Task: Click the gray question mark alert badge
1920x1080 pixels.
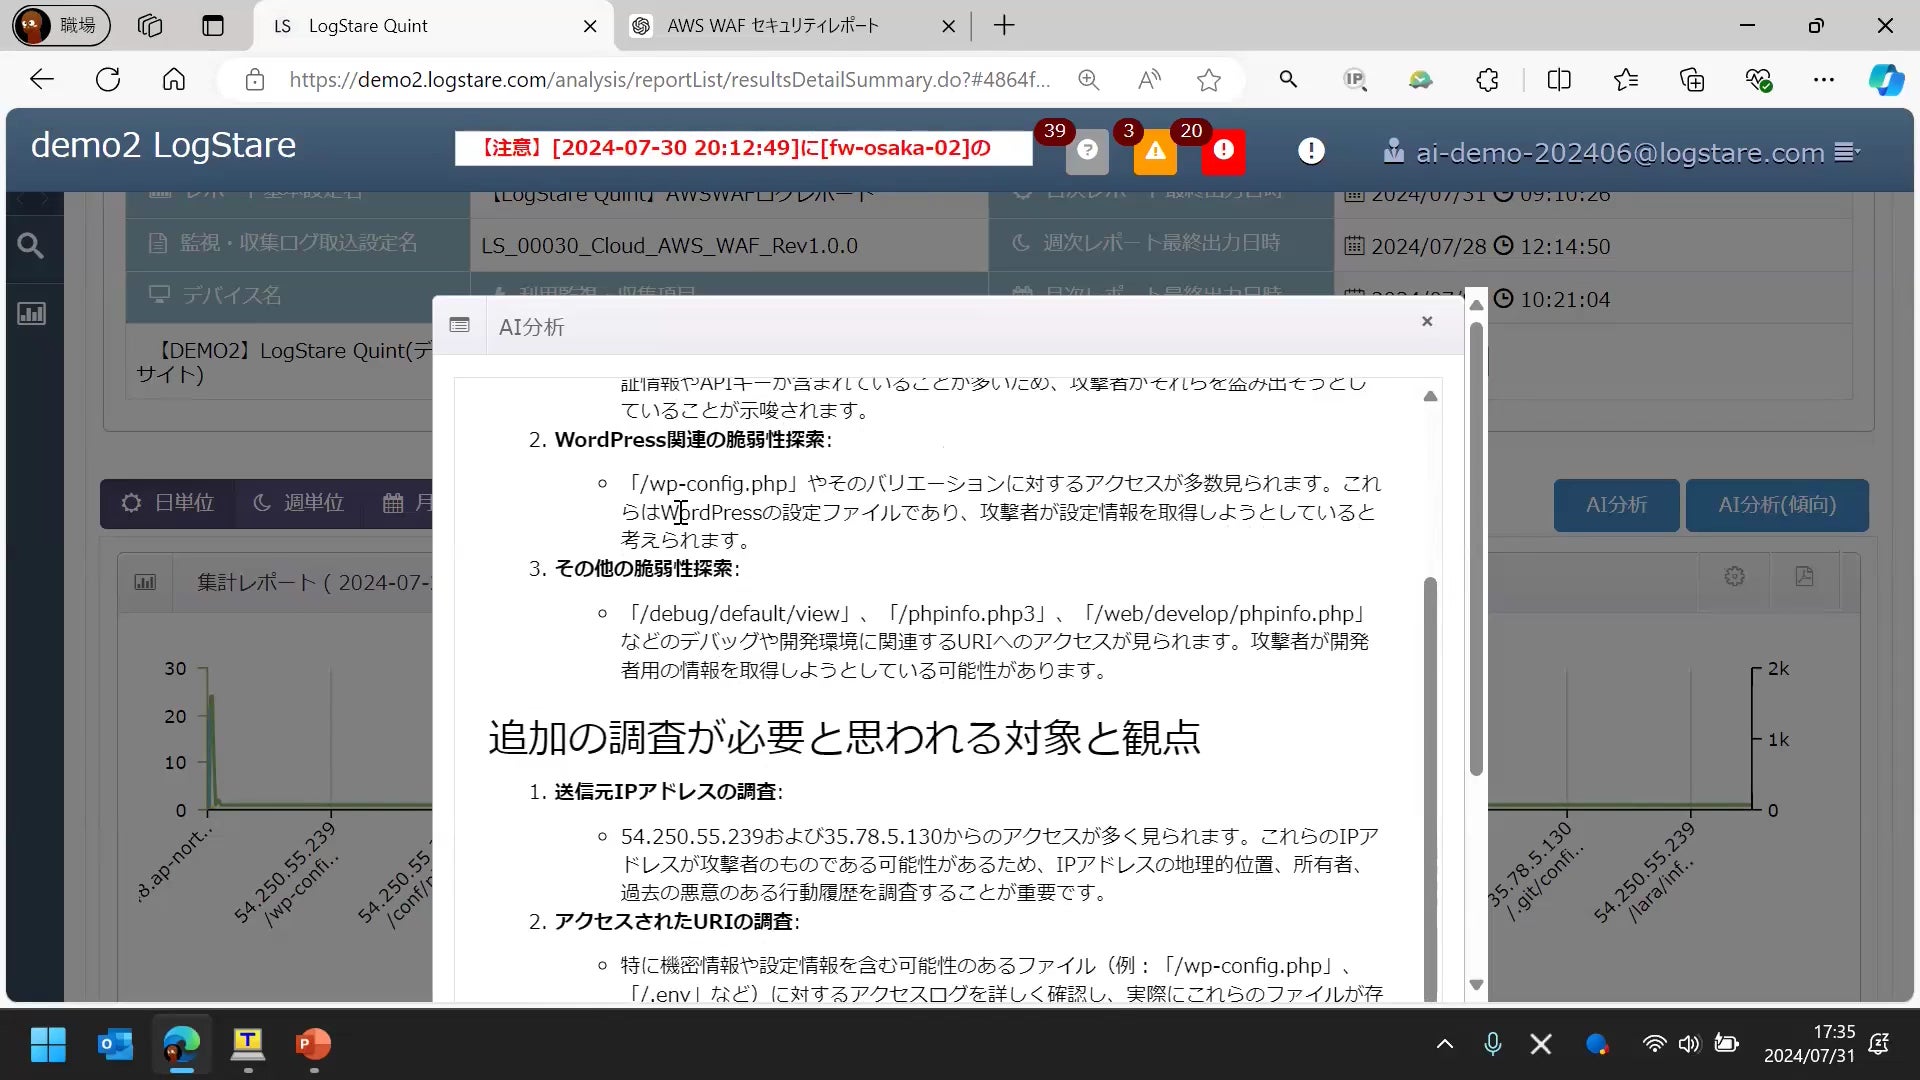Action: pyautogui.click(x=1087, y=151)
